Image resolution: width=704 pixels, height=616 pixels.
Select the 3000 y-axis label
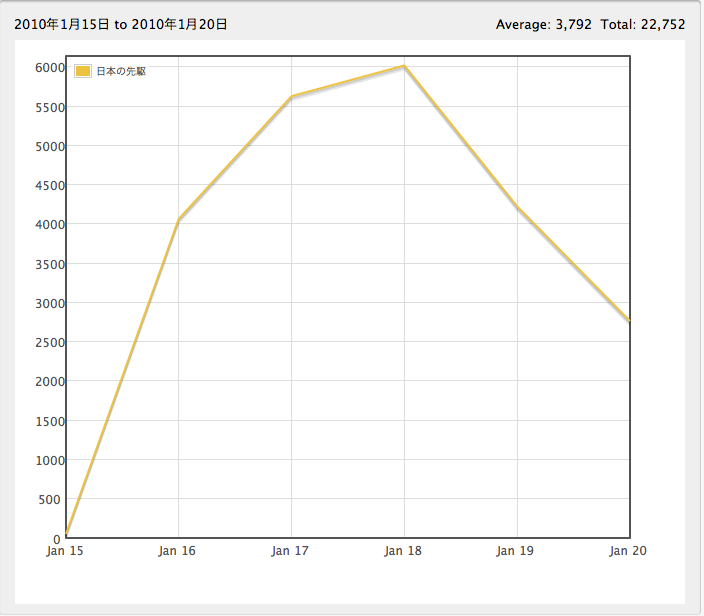point(50,303)
